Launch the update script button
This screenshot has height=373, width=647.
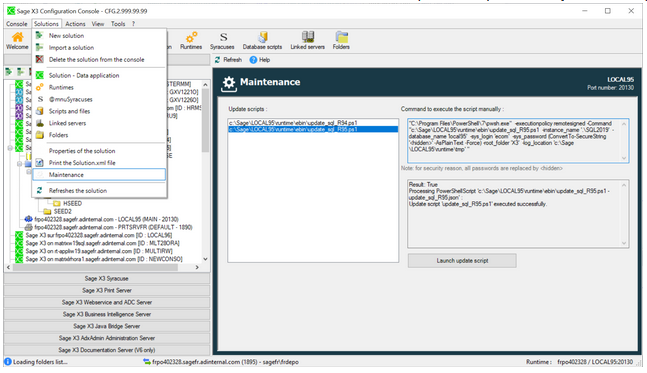click(x=462, y=260)
